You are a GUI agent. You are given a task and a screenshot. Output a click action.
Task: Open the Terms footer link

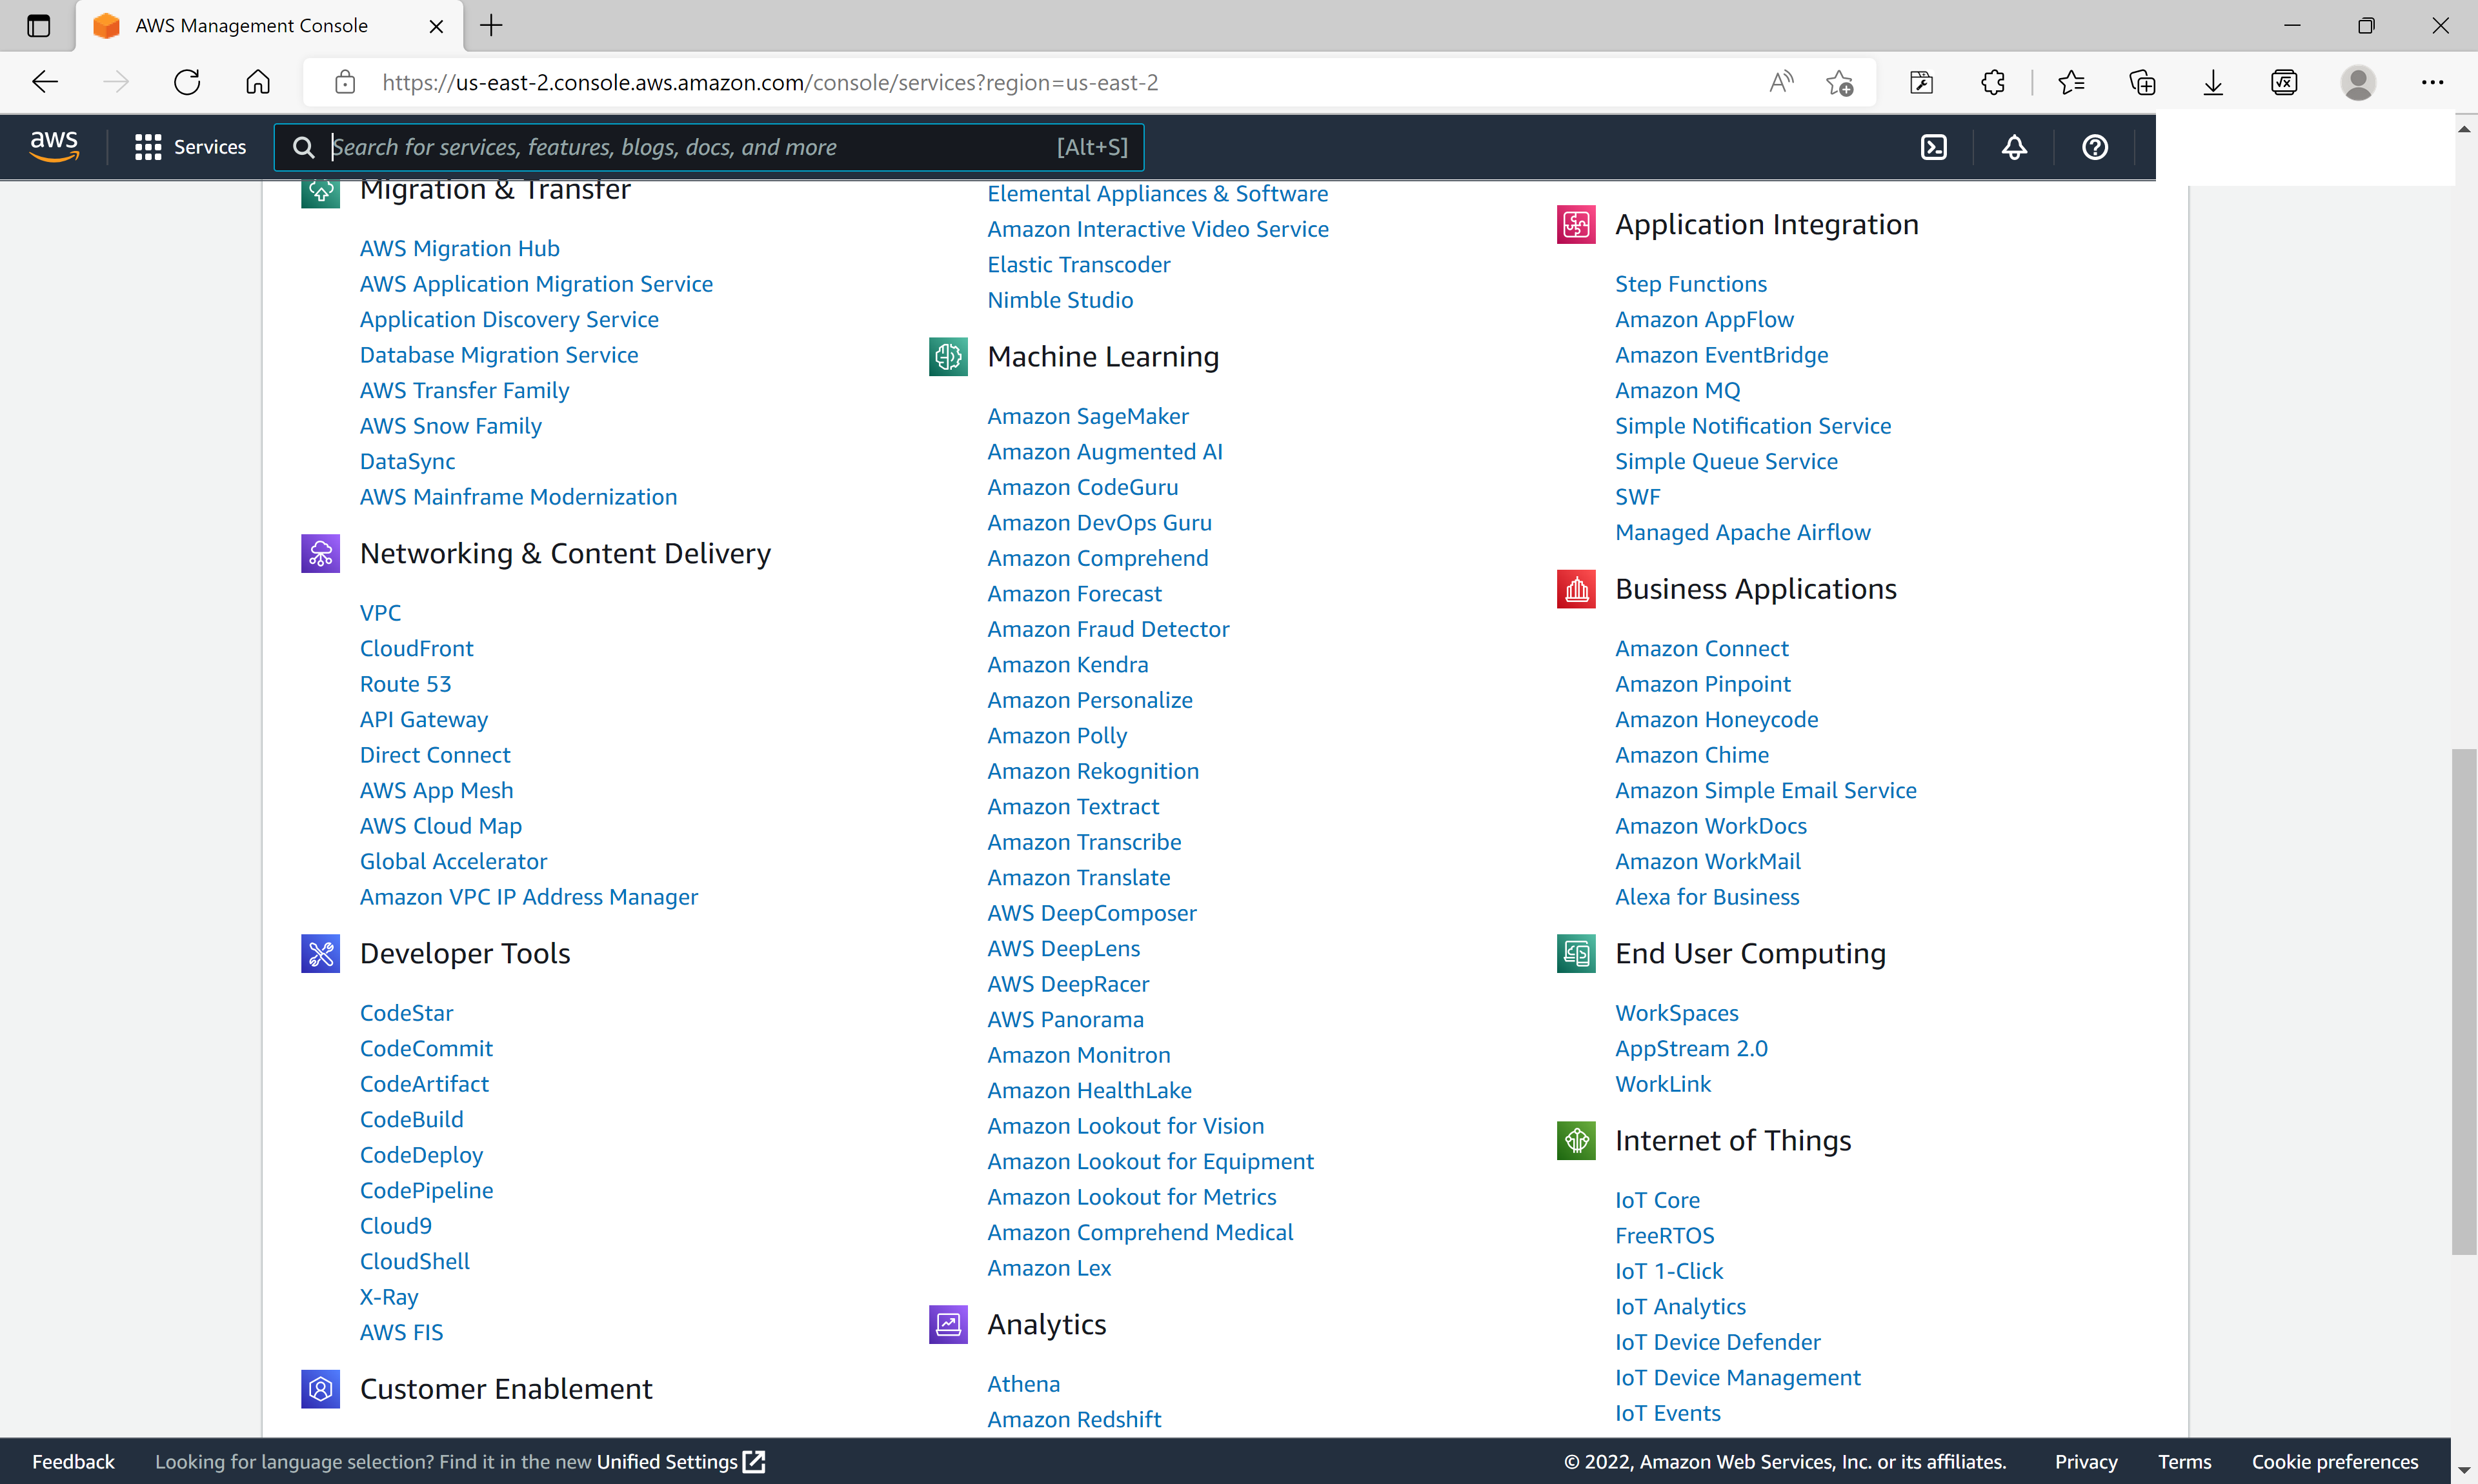[x=2184, y=1461]
